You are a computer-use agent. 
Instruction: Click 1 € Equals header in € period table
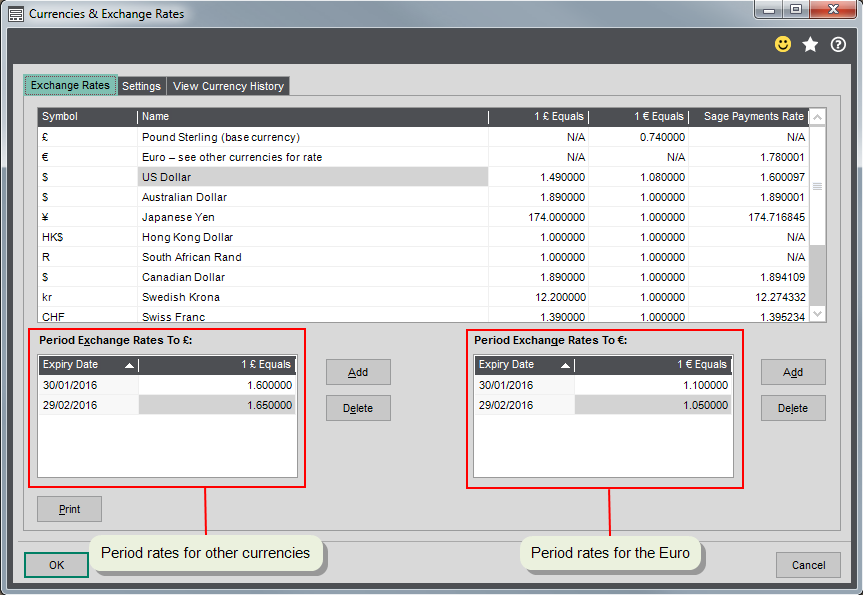tap(653, 364)
